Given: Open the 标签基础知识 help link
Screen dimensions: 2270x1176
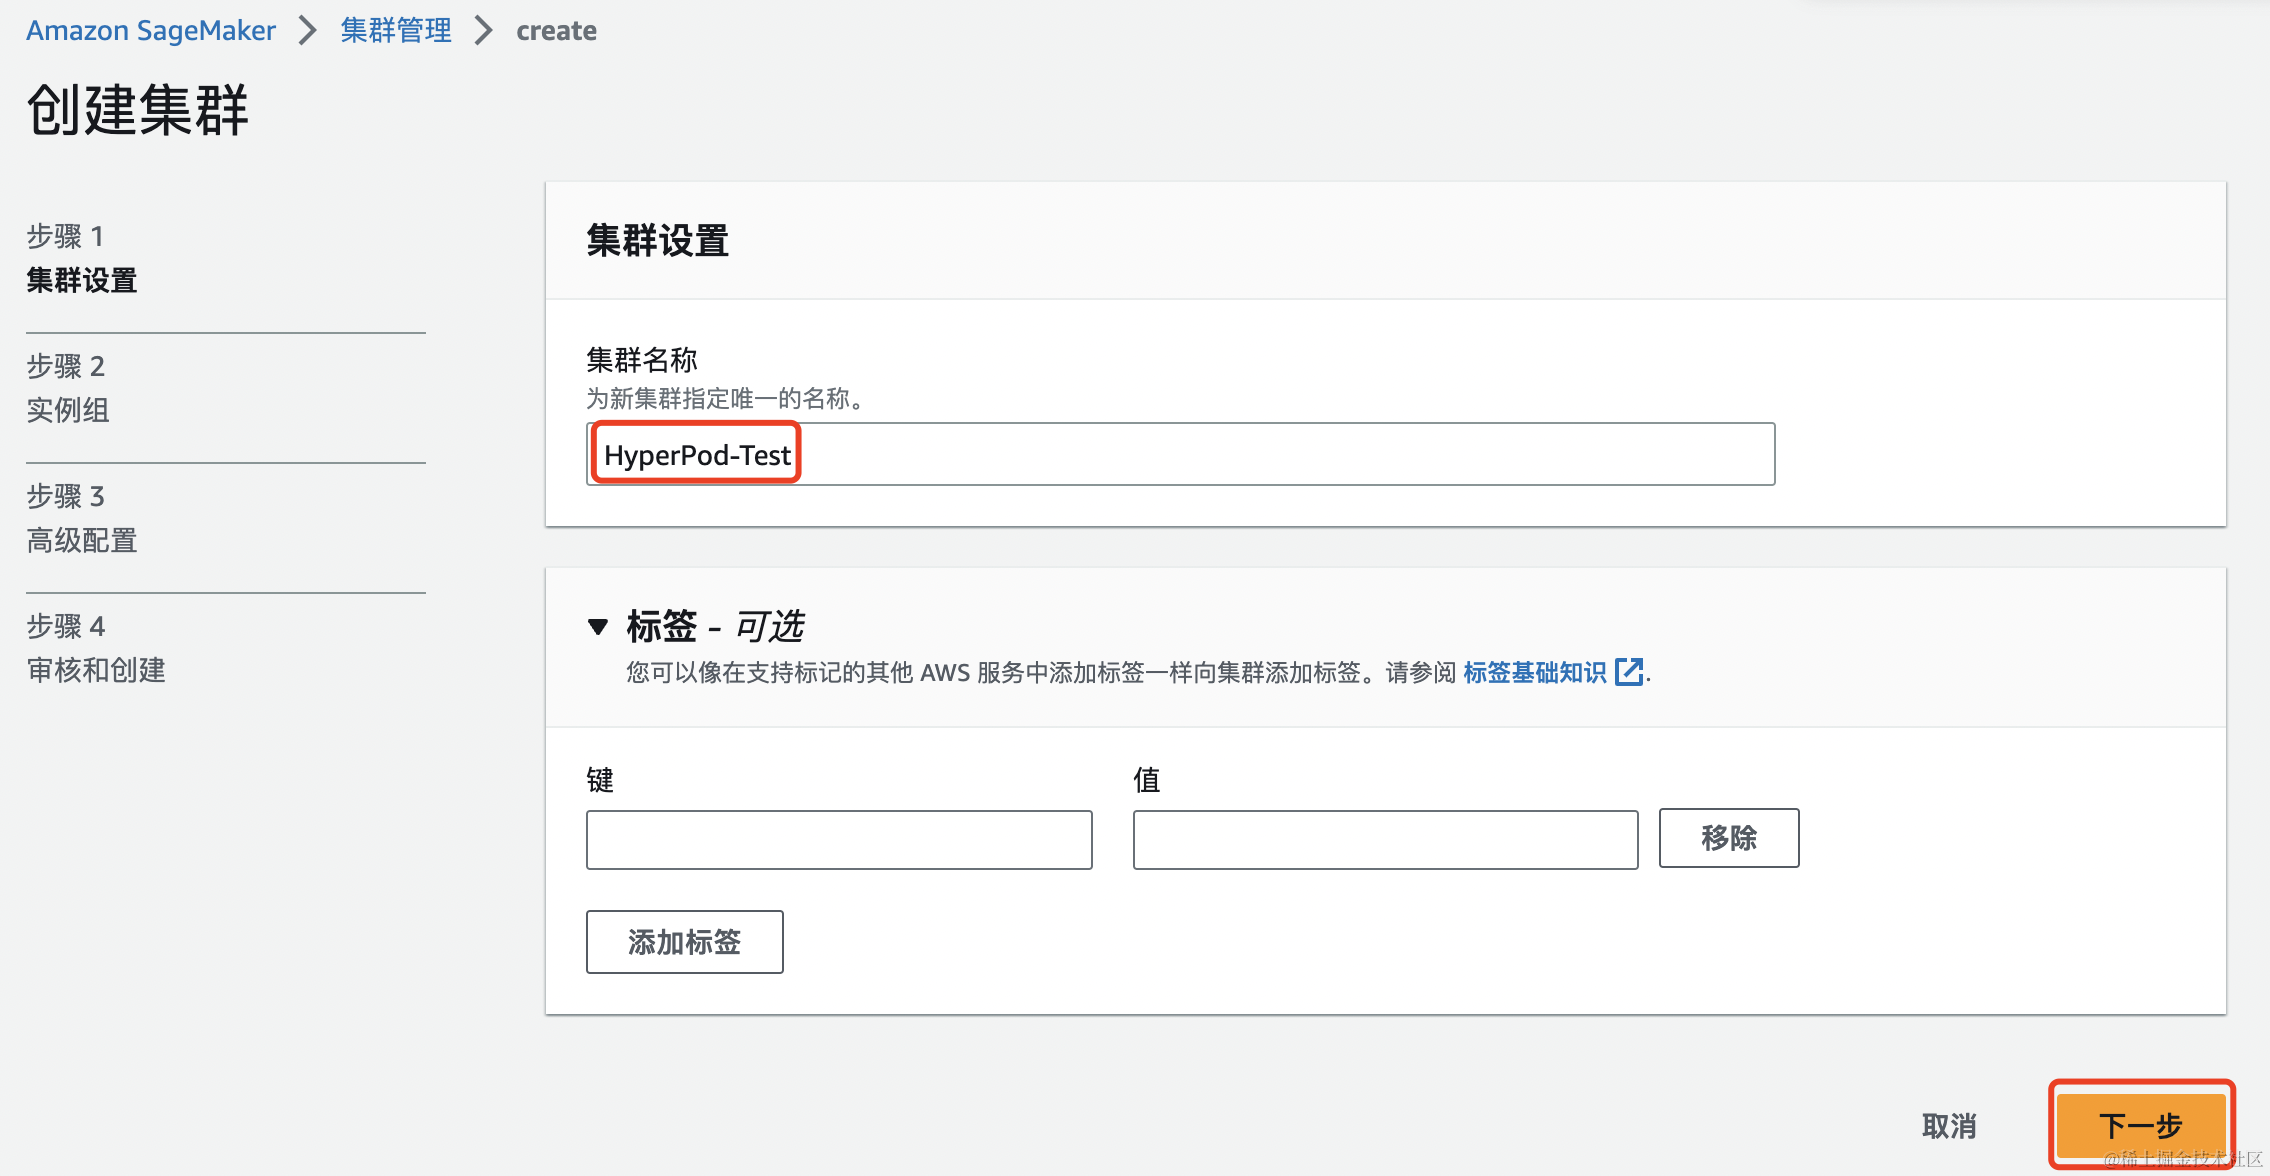Looking at the screenshot, I should coord(1535,672).
